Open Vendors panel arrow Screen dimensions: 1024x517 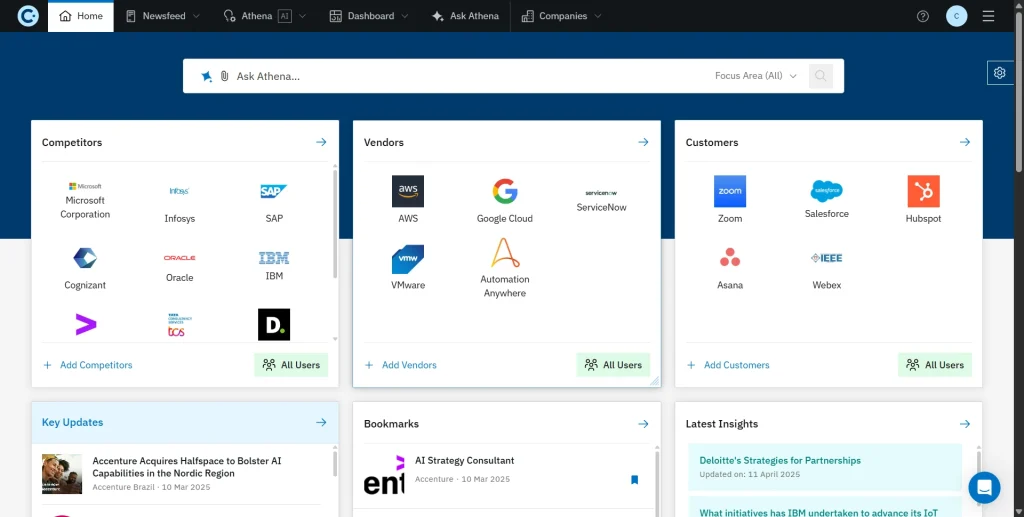pyautogui.click(x=643, y=142)
